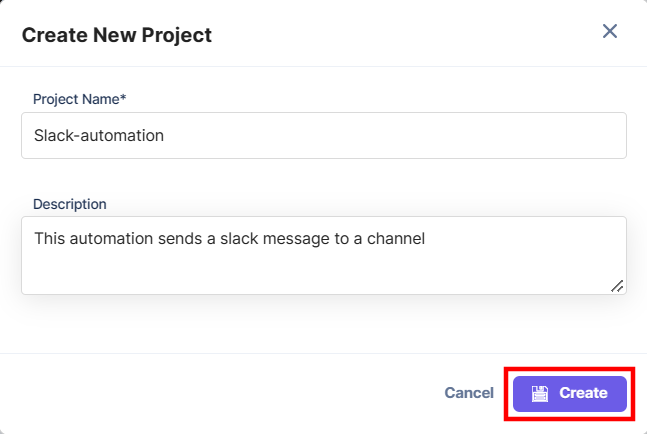Click the Create New Project title
Image resolution: width=647 pixels, height=434 pixels.
click(x=117, y=35)
